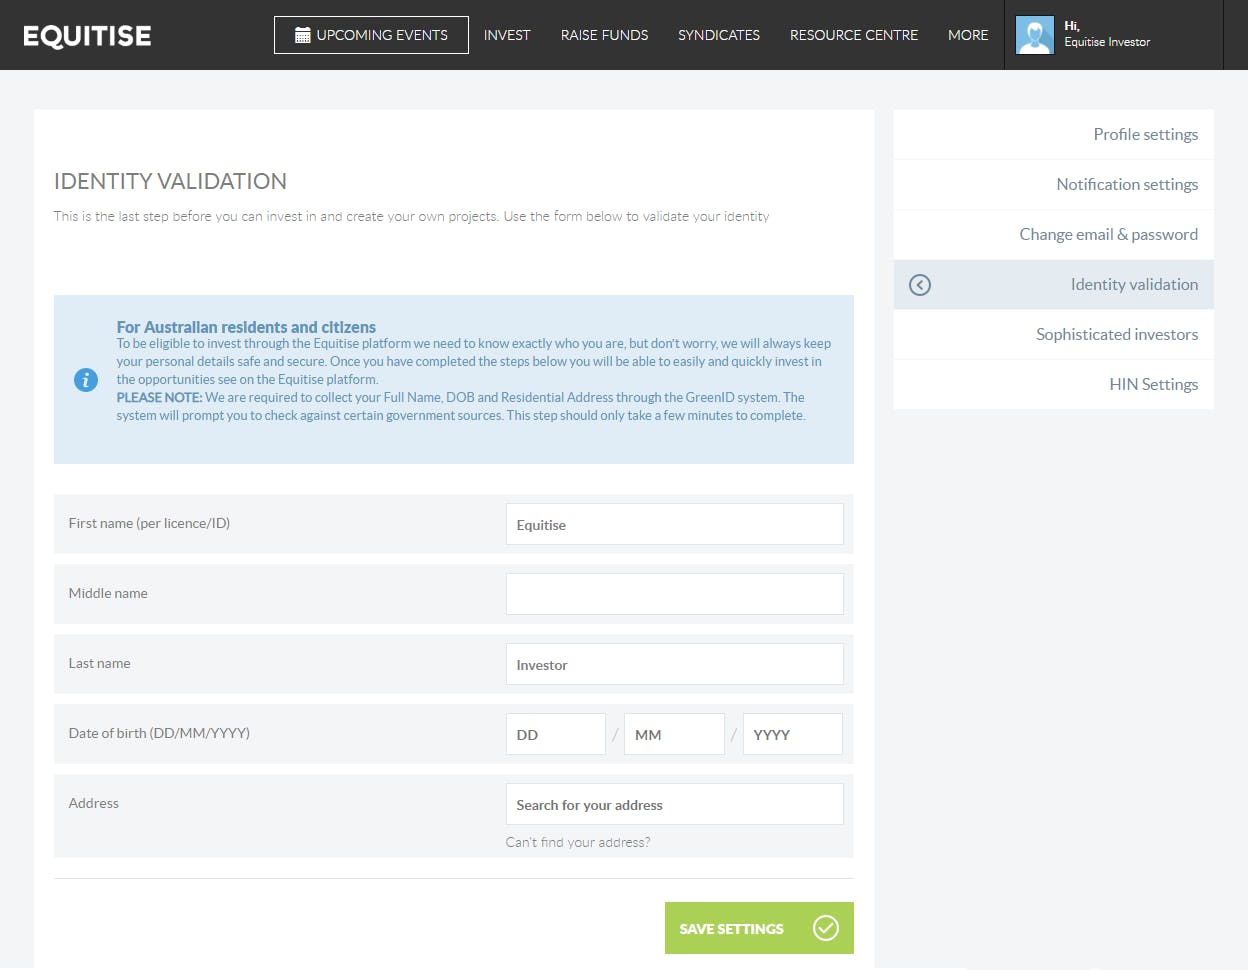
Task: Focus the First name field
Action: [674, 524]
